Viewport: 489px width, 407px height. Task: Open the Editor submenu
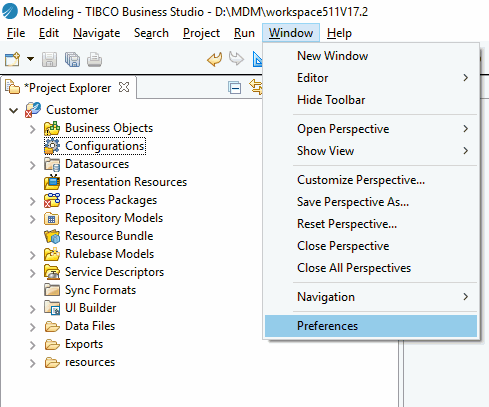pyautogui.click(x=371, y=78)
